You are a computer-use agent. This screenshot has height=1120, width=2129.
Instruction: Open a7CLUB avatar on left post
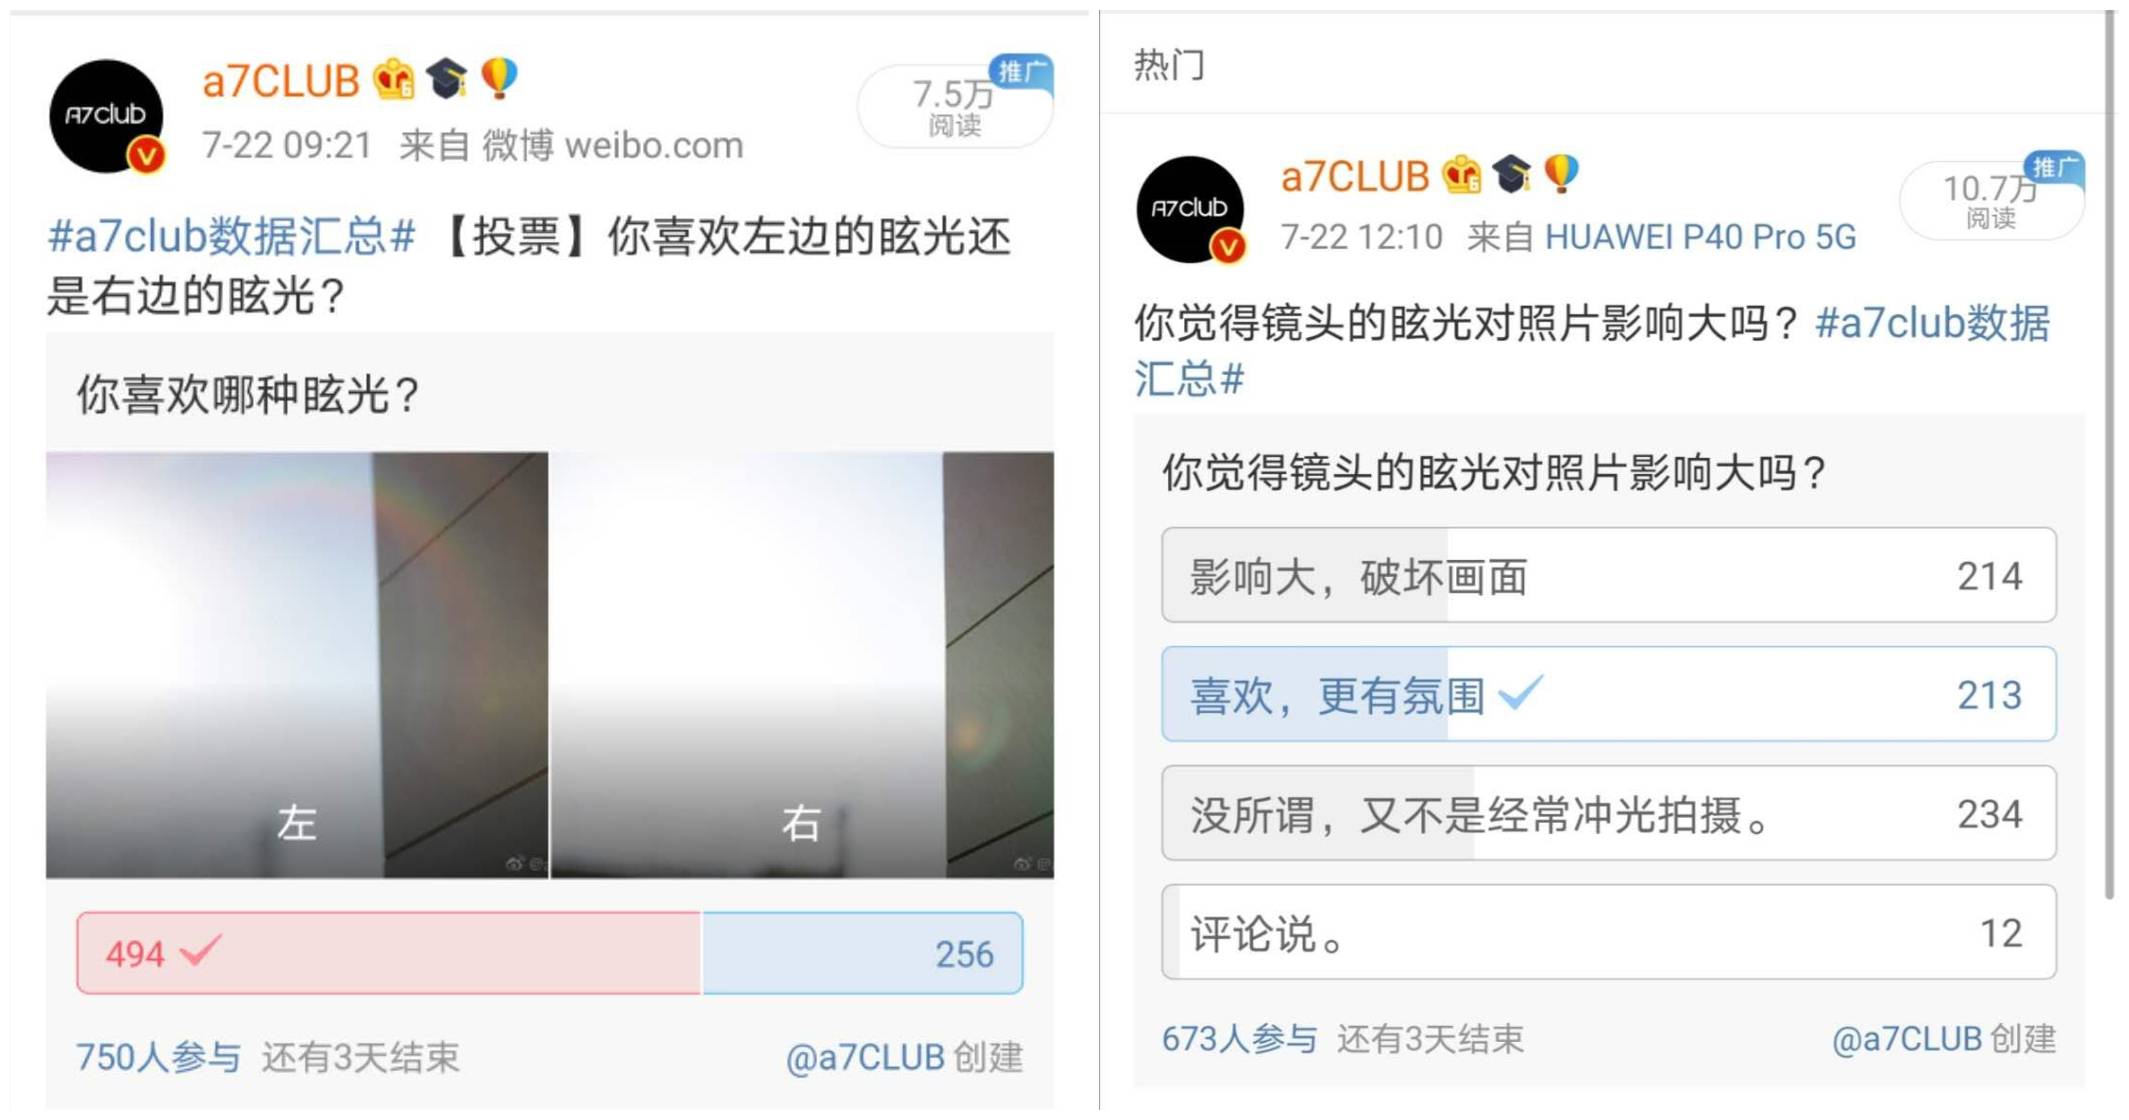point(106,116)
